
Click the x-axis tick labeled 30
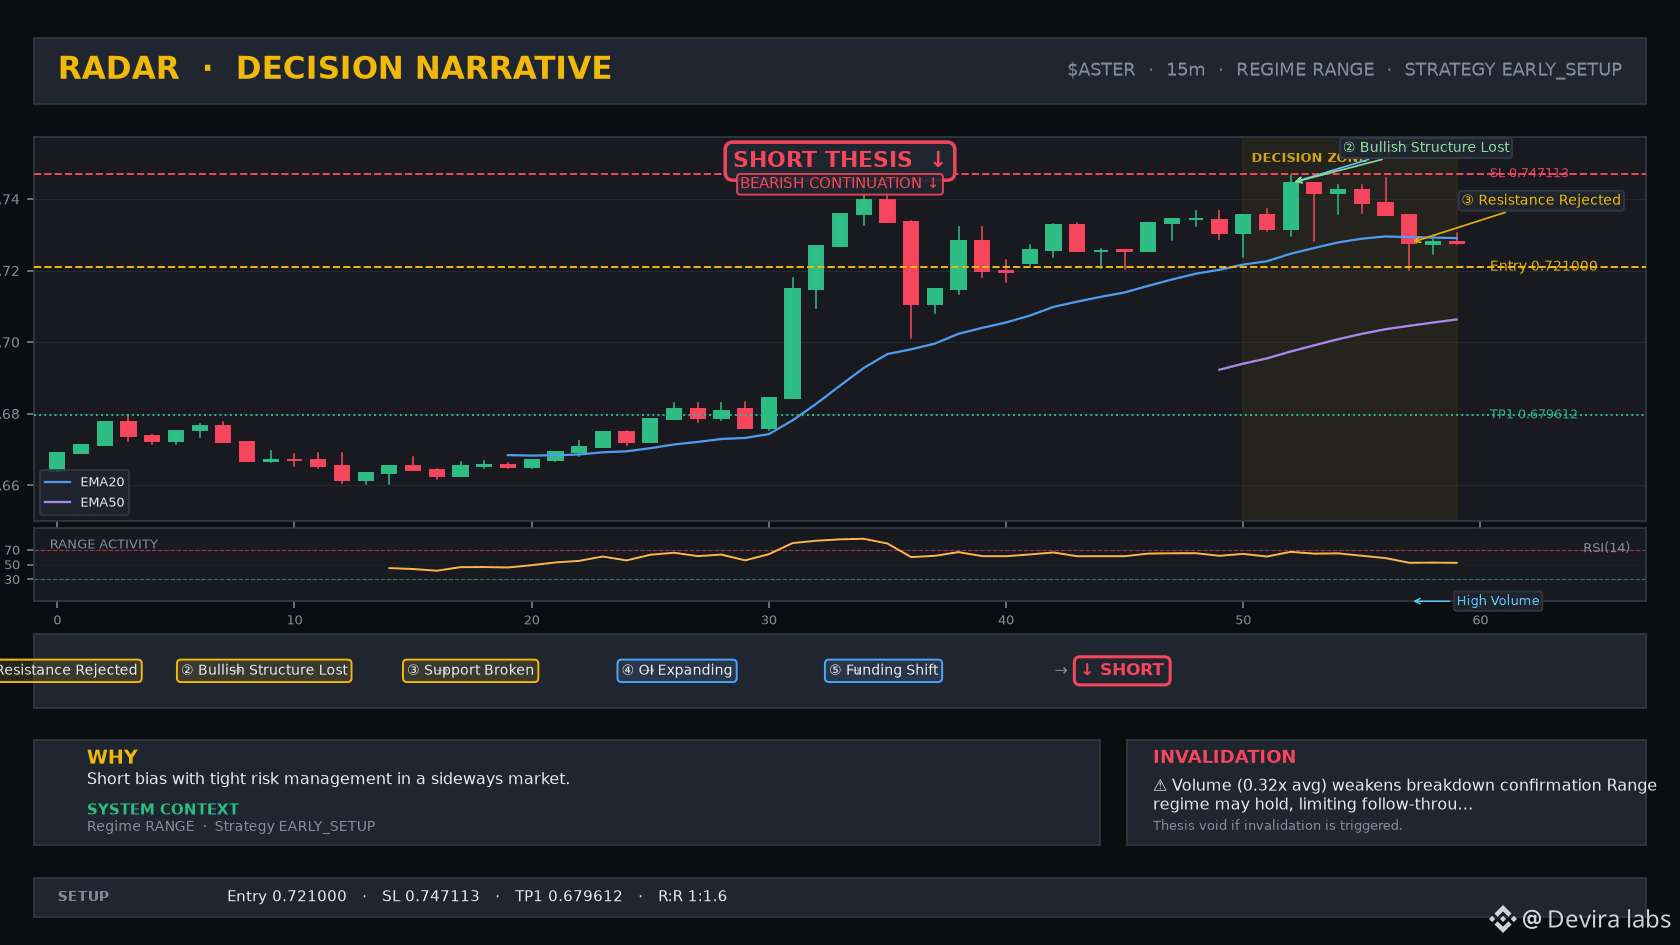(x=768, y=620)
